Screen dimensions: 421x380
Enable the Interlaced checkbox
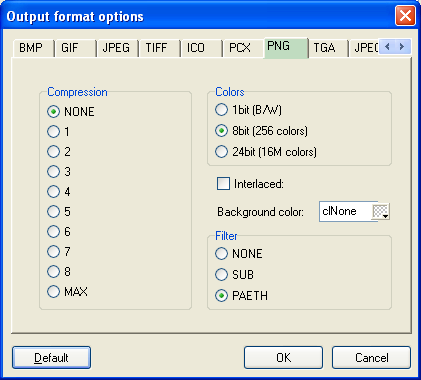pos(223,183)
